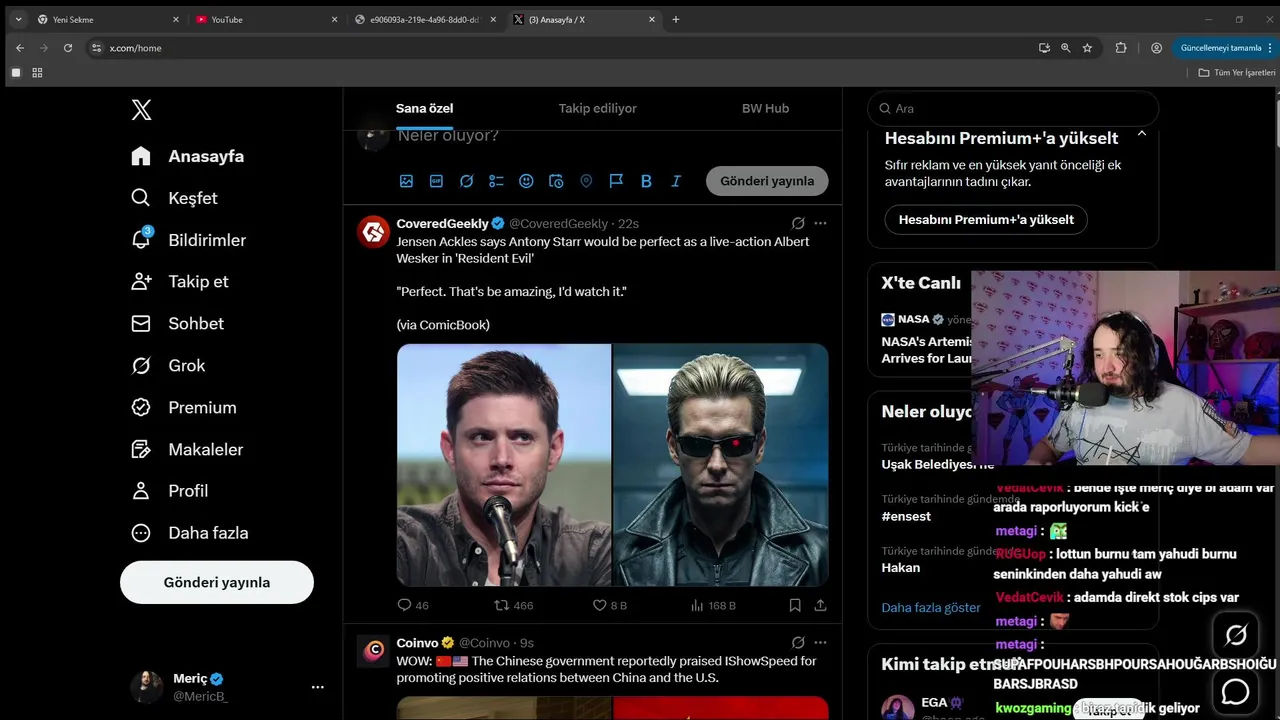Collapse the Premium+ upgrade card
Viewport: 1280px width, 720px height.
click(x=1141, y=134)
